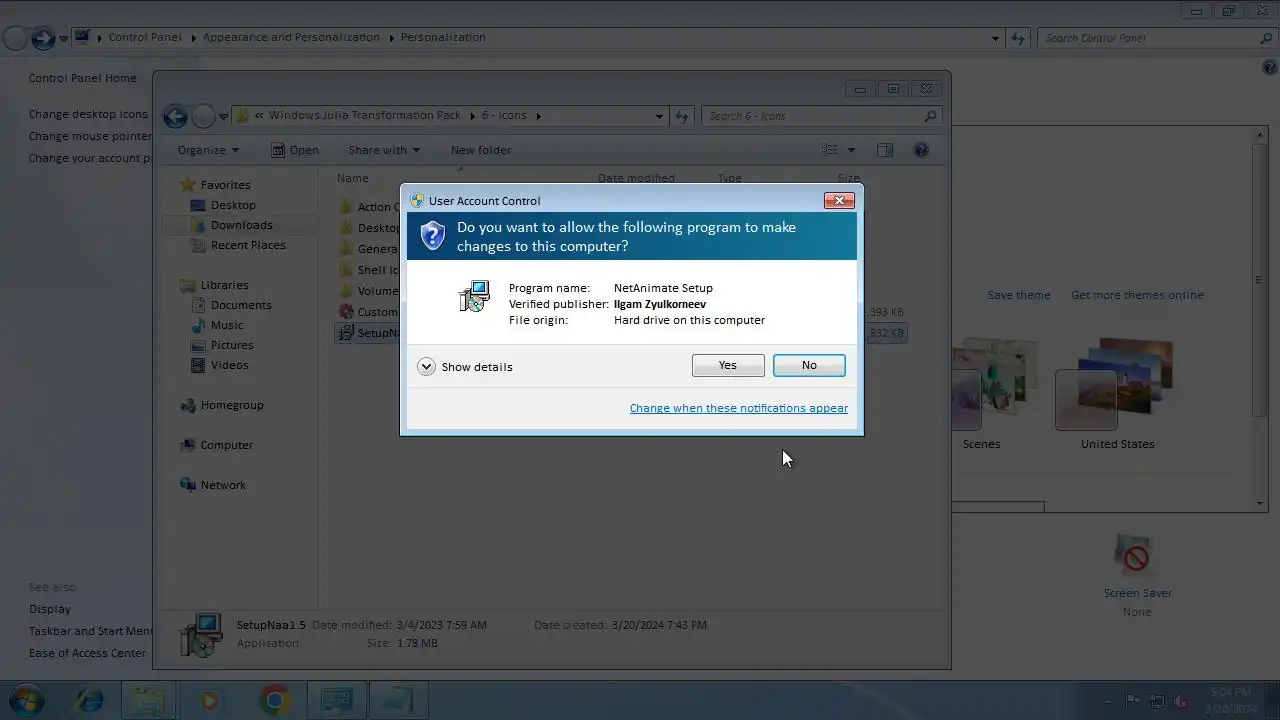Click the UAC shield icon in banner
Screen dimensions: 1280x720
[432, 236]
